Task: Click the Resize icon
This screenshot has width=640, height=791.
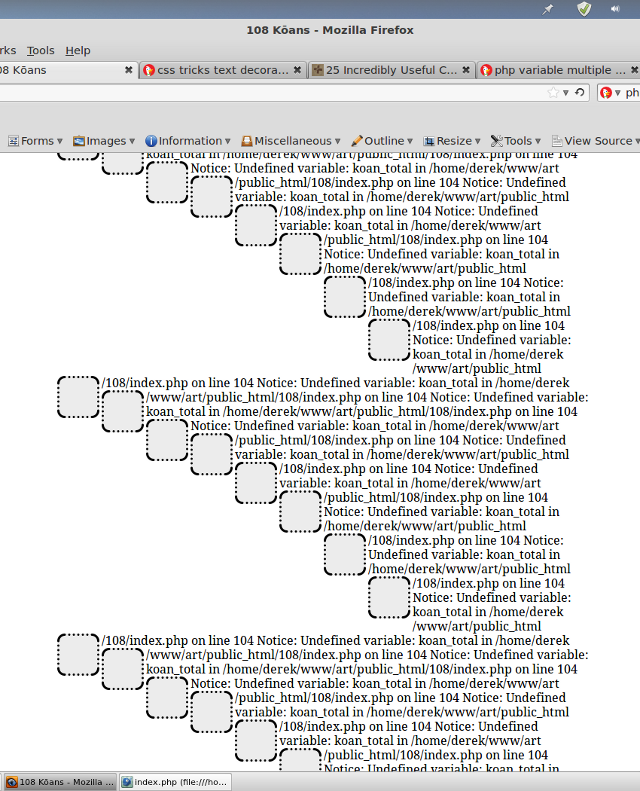Action: 429,141
